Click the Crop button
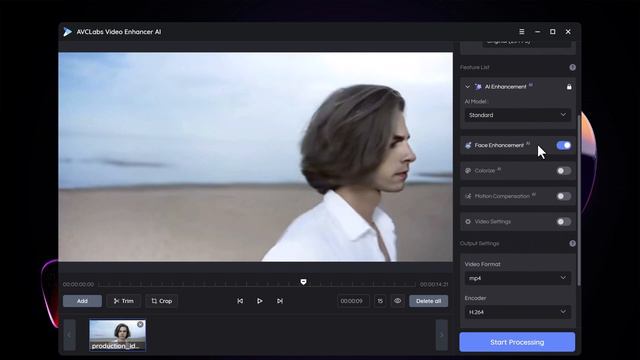 [162, 301]
